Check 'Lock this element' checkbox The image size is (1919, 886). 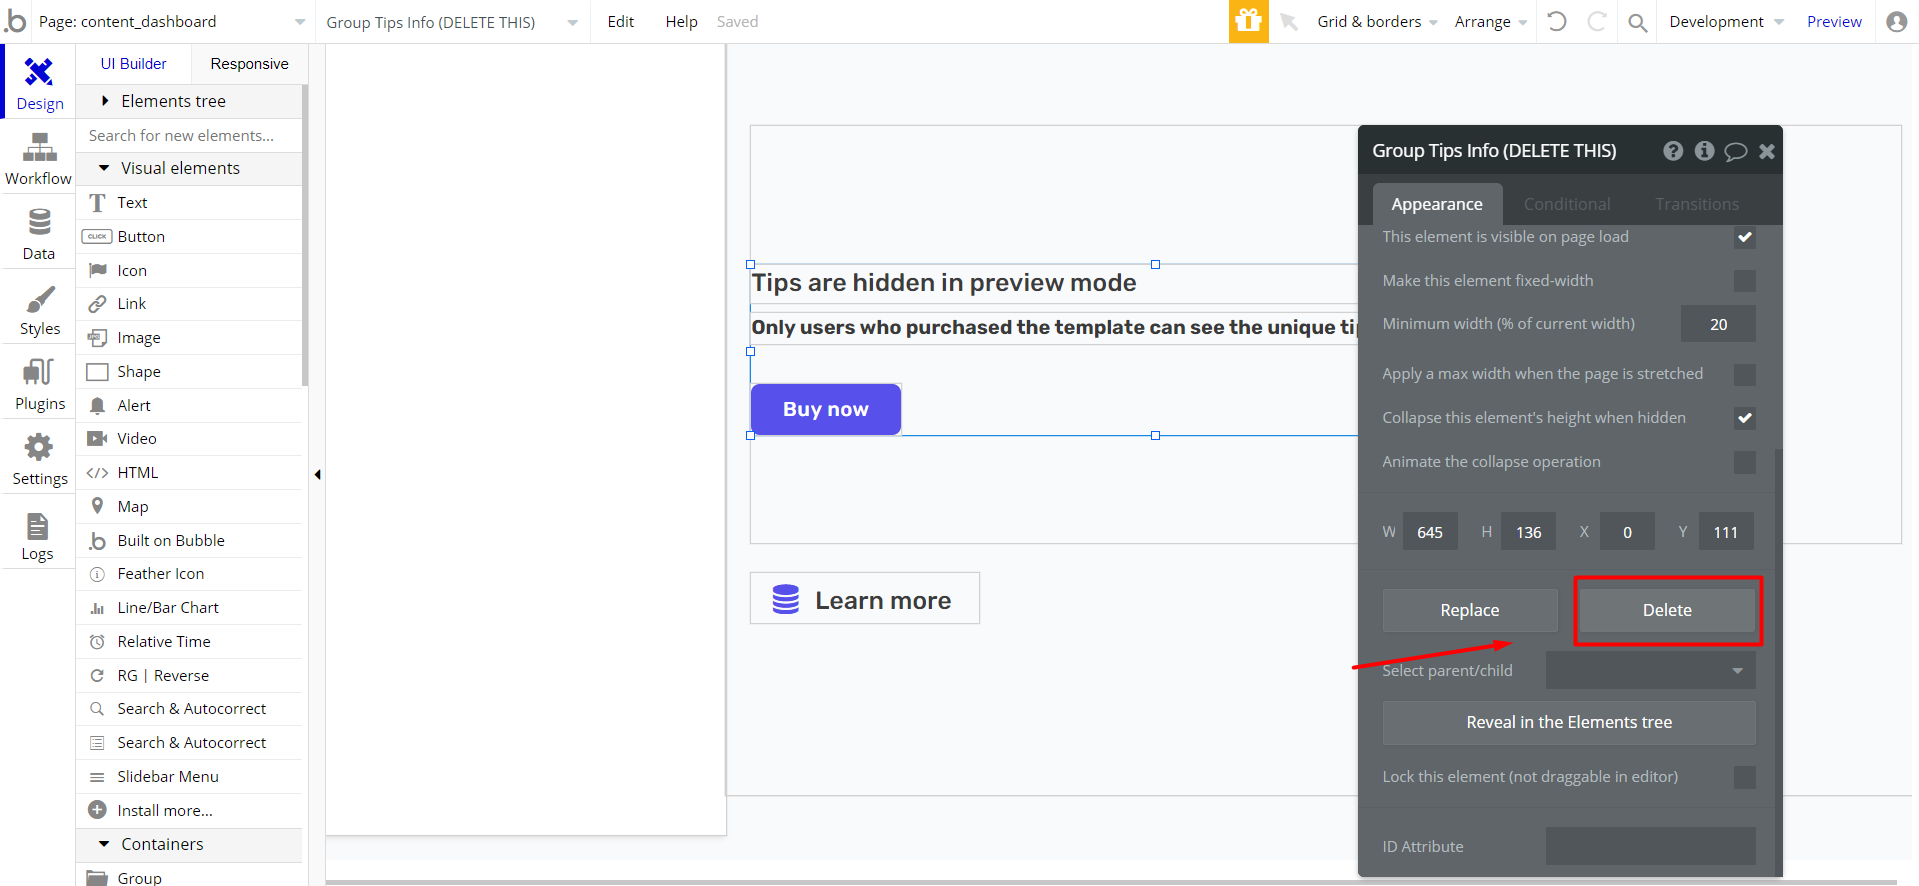(1744, 777)
